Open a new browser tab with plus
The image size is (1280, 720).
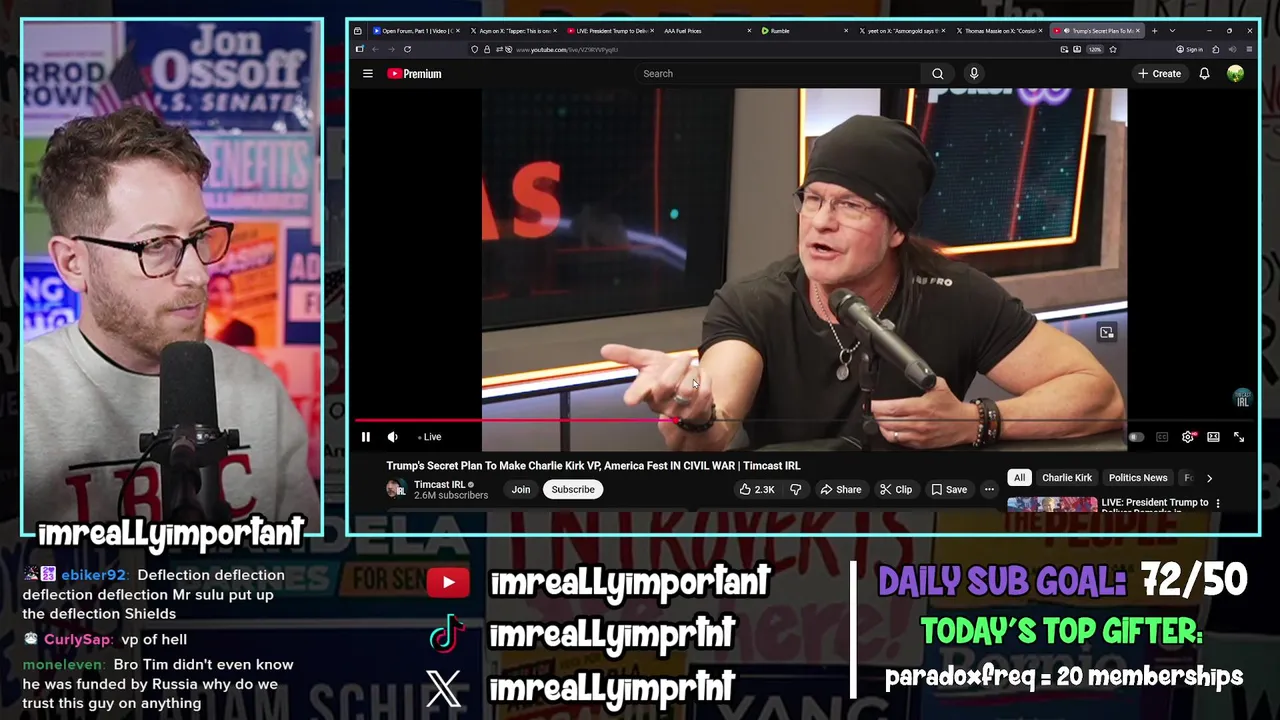coord(1154,31)
